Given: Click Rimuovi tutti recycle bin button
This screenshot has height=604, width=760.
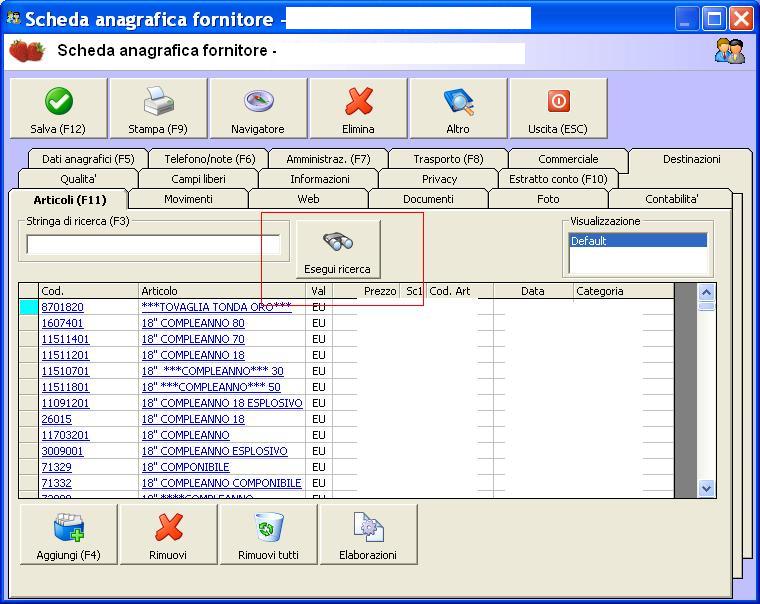Looking at the screenshot, I should coord(268,535).
